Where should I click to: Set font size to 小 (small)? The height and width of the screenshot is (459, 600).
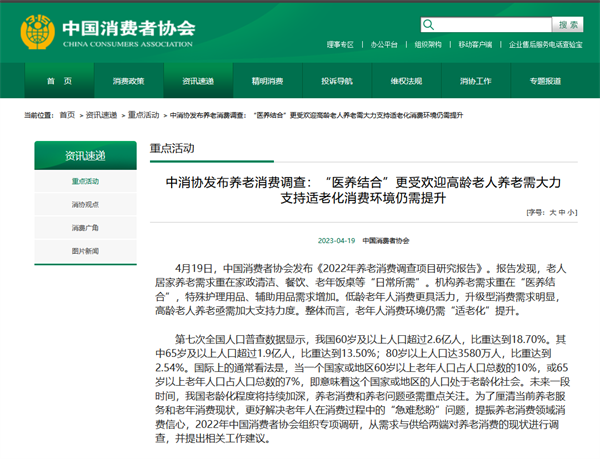(571, 212)
